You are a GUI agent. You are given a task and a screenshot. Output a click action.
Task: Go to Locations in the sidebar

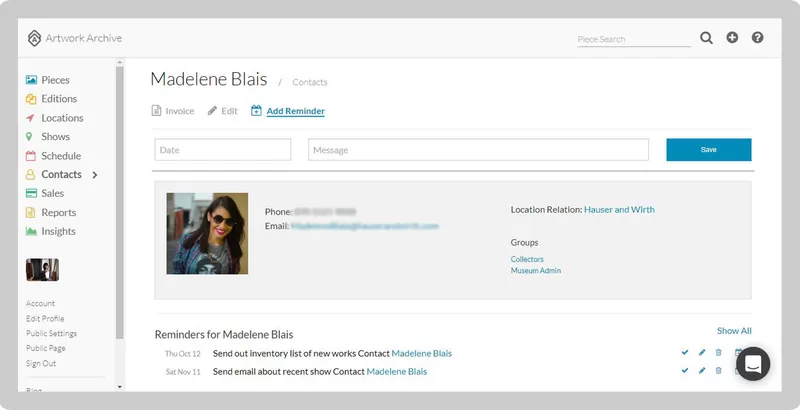click(62, 118)
